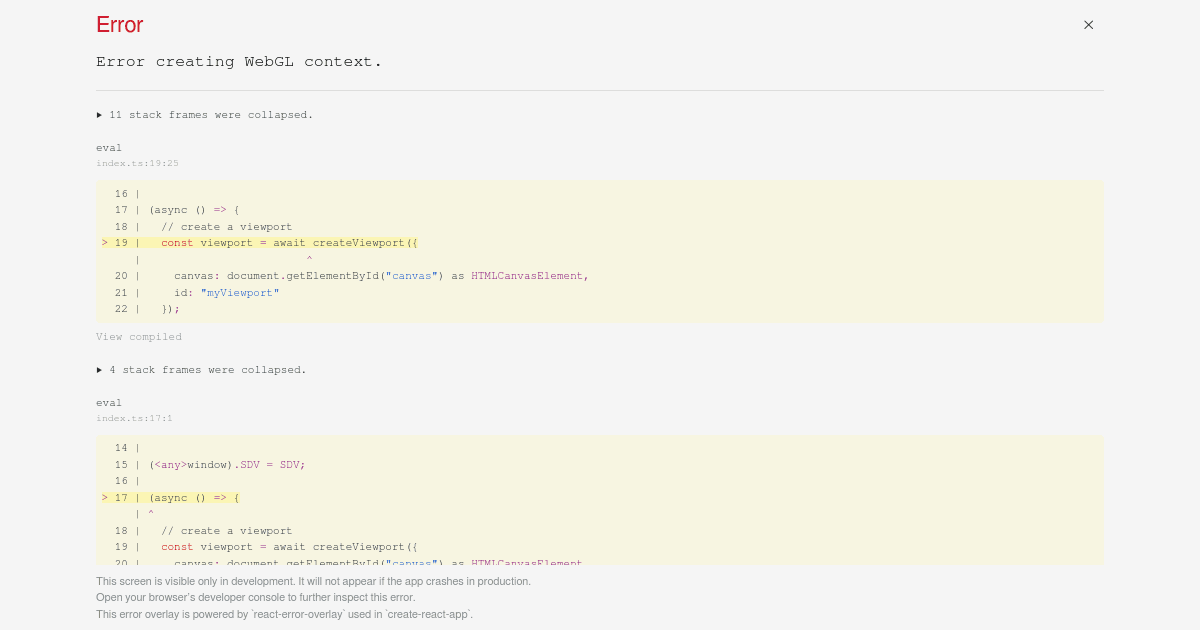Click the 'react-error-overlay' footer text
Screen dimensions: 1200x630
(284, 614)
